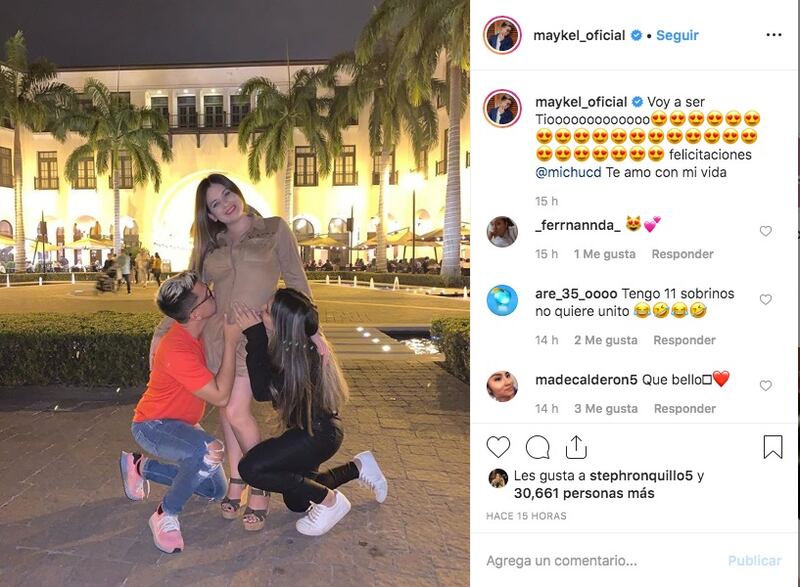Follow maykel_oficial with Seguir

pyautogui.click(x=677, y=35)
